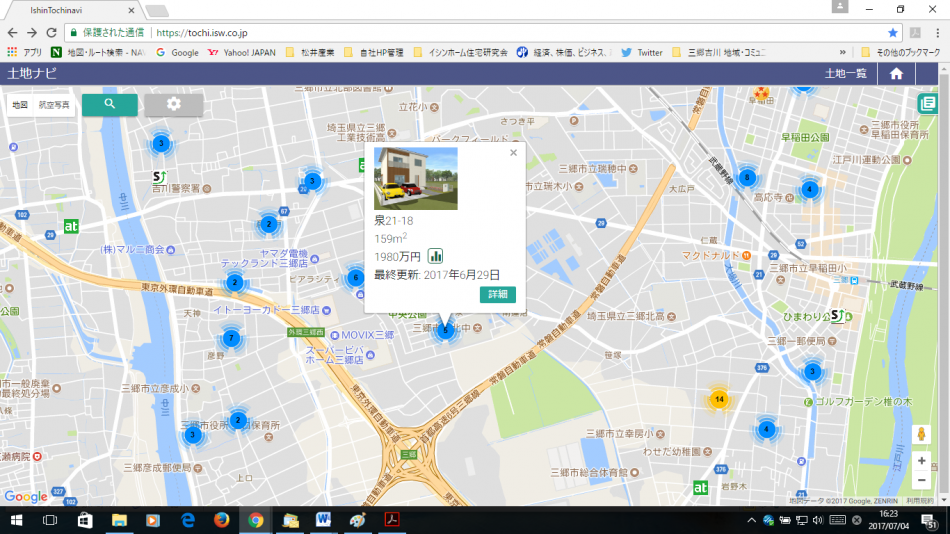
Task: Select the IshinTochinavi browser tab
Action: [73, 10]
